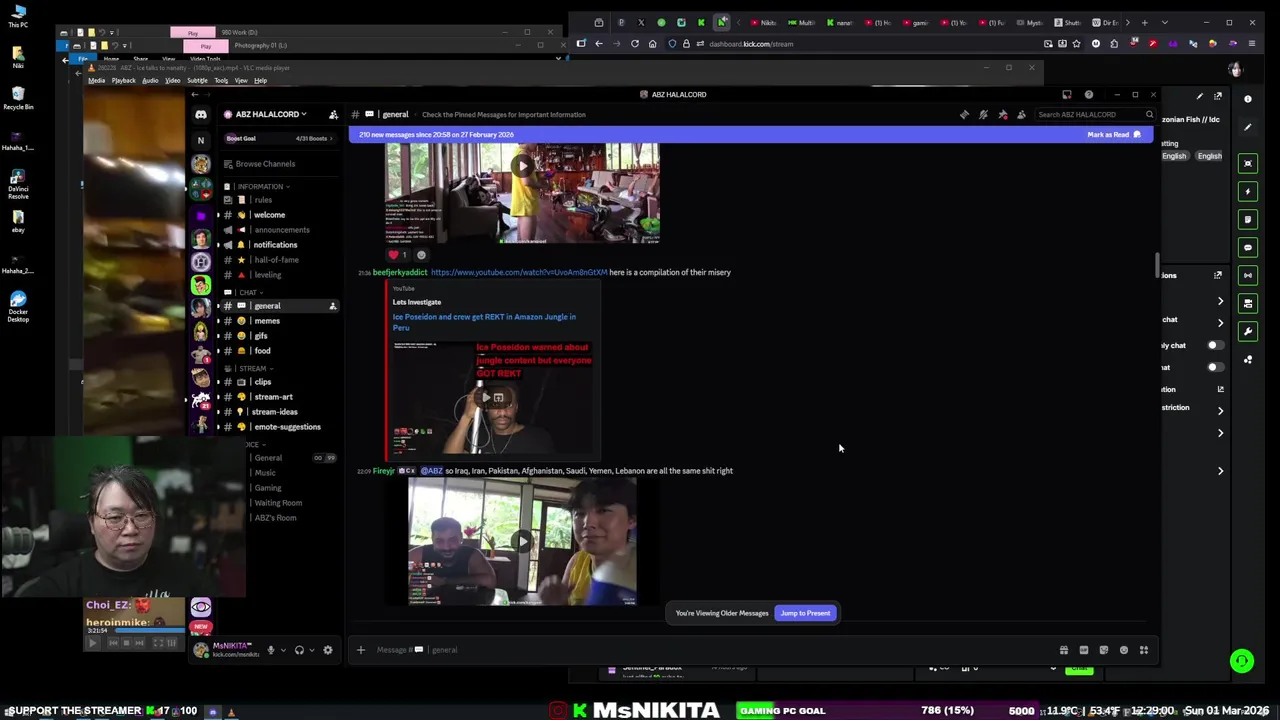Open pinned messages icon in channel header
Image resolution: width=1280 pixels, height=720 pixels.
pos(1002,114)
